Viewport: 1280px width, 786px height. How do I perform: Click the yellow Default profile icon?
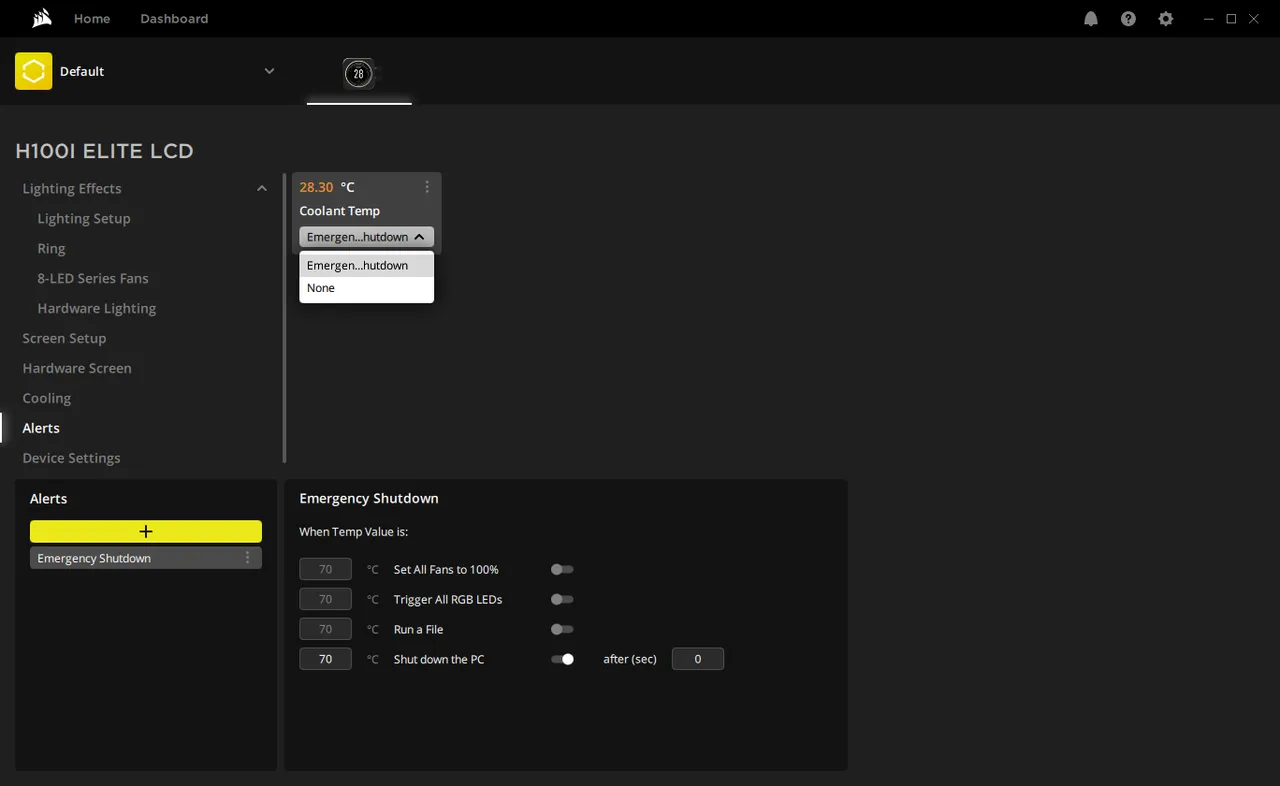(33, 71)
